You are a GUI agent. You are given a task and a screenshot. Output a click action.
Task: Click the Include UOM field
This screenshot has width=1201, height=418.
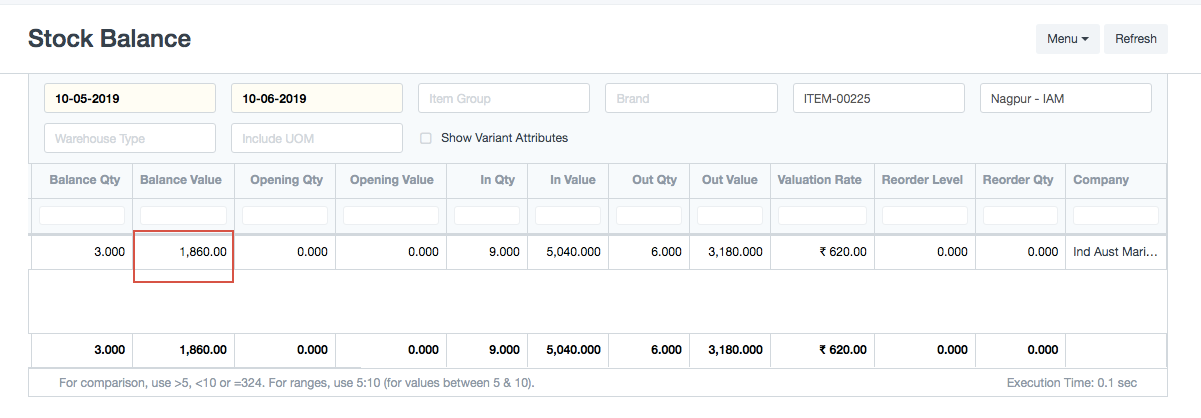tap(317, 138)
